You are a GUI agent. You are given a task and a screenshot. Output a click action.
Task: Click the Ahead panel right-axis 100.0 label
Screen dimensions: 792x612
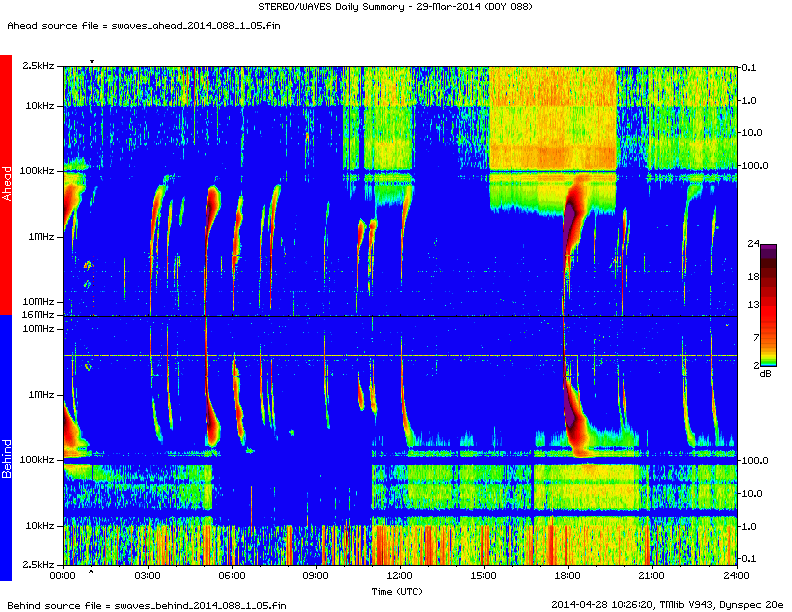click(x=755, y=166)
